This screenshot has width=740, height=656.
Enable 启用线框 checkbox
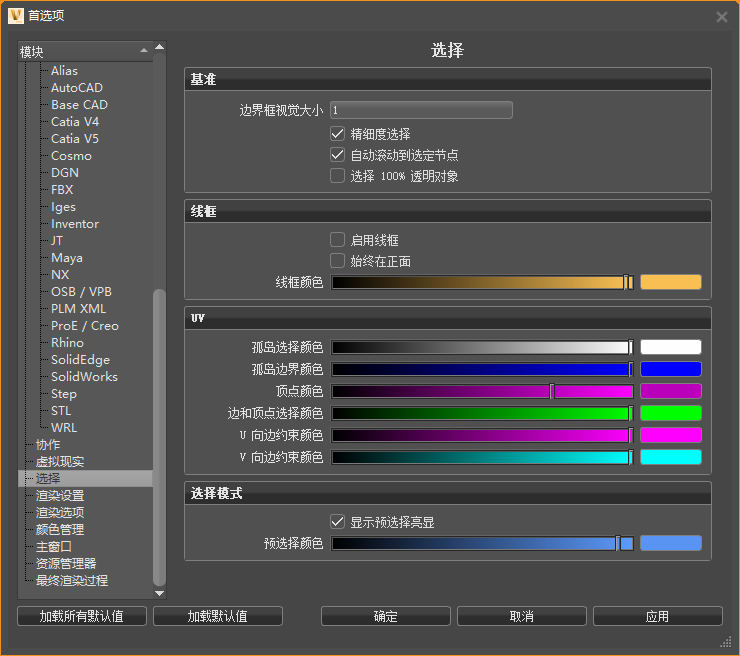(337, 240)
